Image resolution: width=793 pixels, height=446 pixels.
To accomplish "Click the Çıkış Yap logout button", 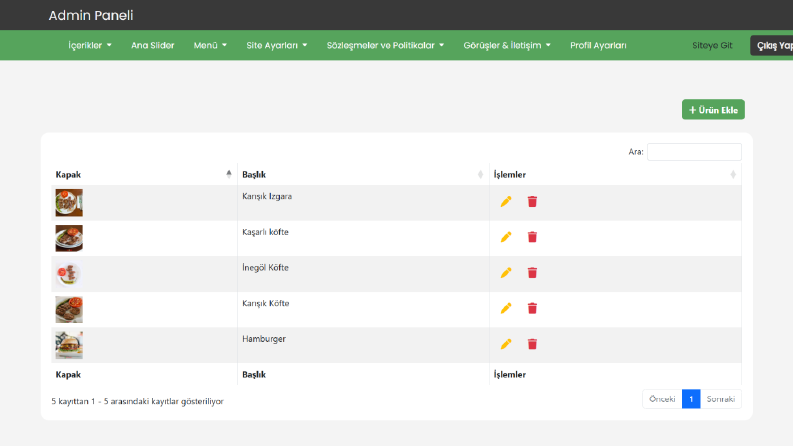I will click(772, 46).
